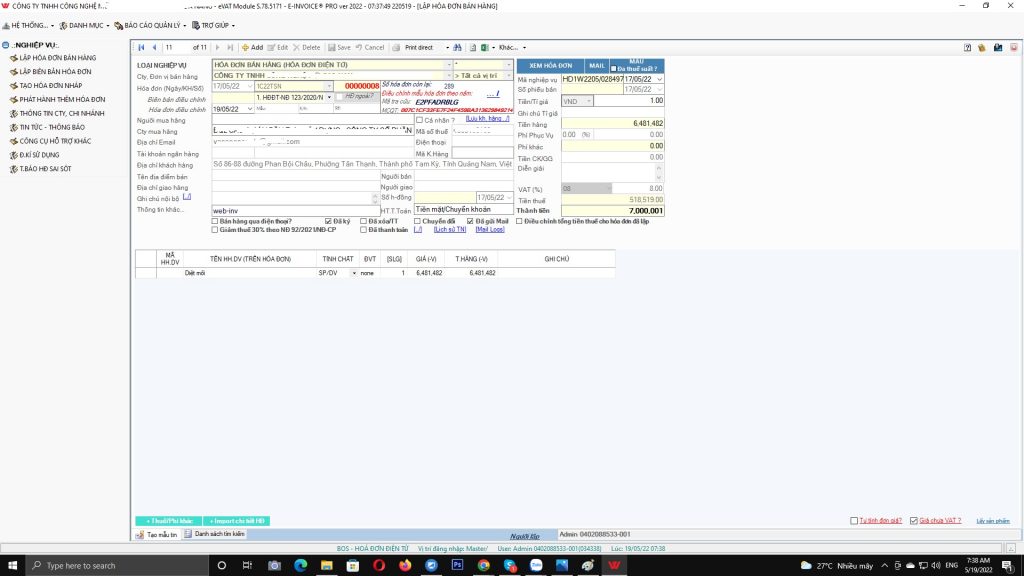Go to previous record arrow
1024x576 pixels.
154,48
